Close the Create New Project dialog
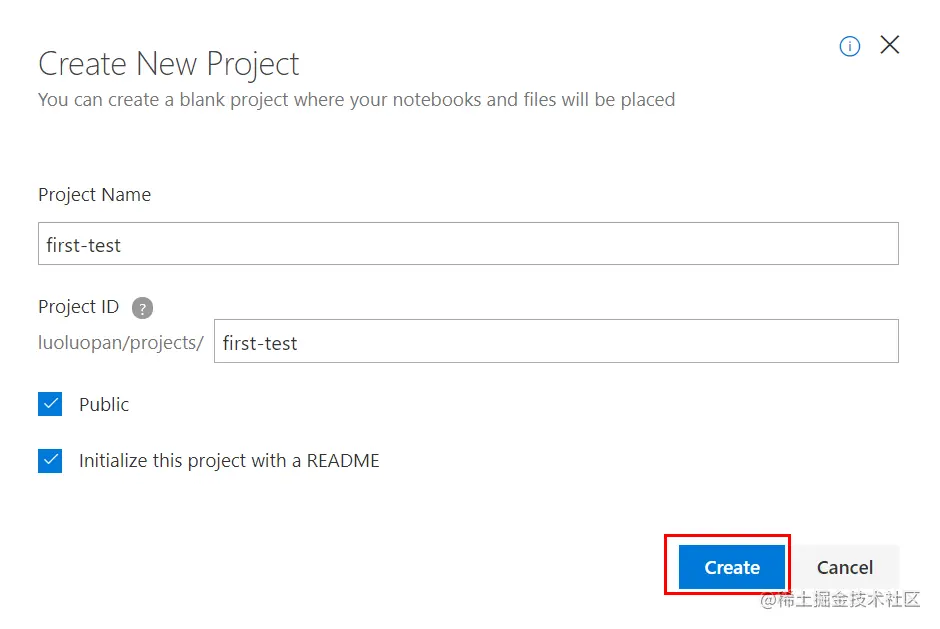The width and height of the screenshot is (940, 629). coord(889,45)
